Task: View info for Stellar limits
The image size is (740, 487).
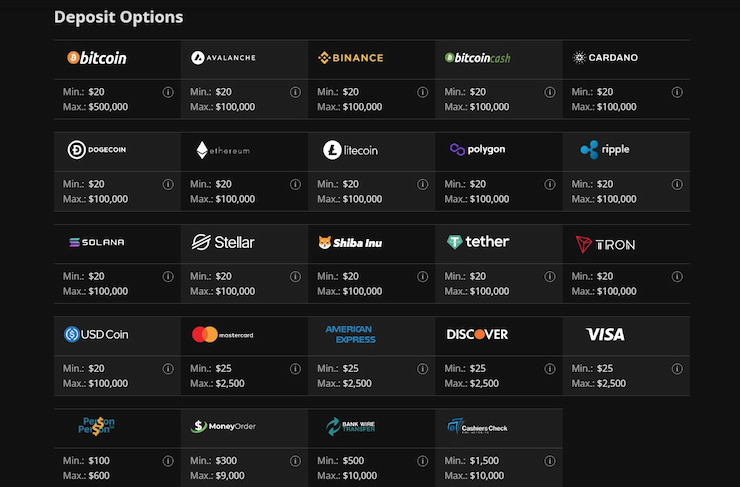Action: tap(295, 277)
